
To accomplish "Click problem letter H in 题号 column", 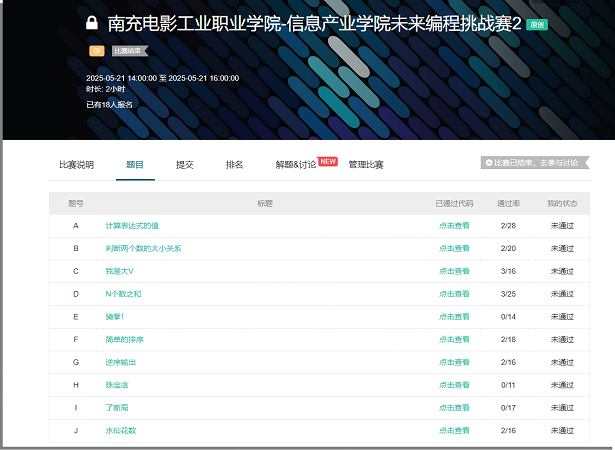I will [x=76, y=385].
